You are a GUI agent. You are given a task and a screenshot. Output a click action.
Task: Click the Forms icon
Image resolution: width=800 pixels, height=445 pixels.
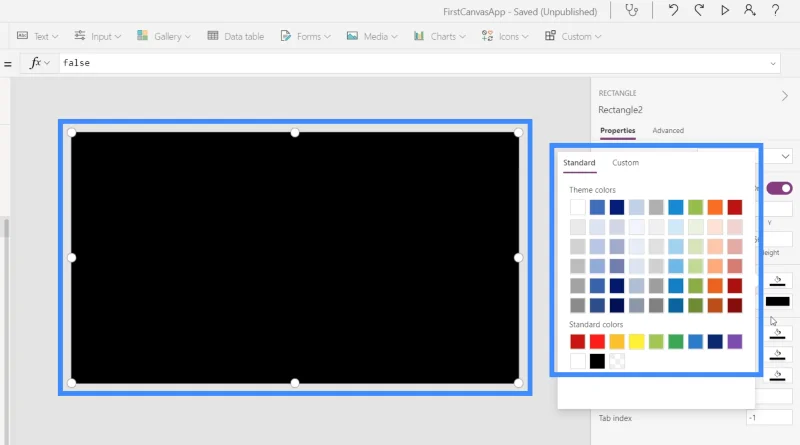pos(286,36)
